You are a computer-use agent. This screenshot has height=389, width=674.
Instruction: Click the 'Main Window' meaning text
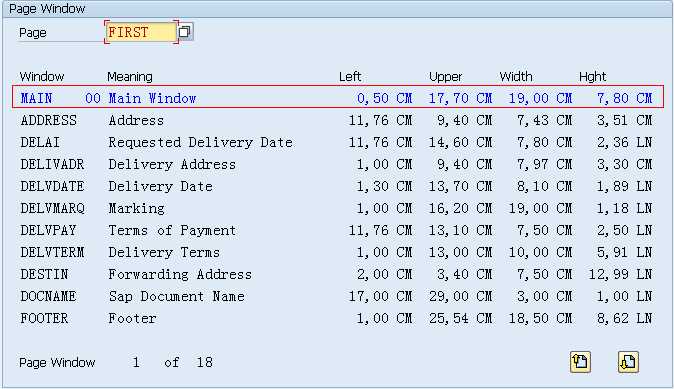(152, 98)
